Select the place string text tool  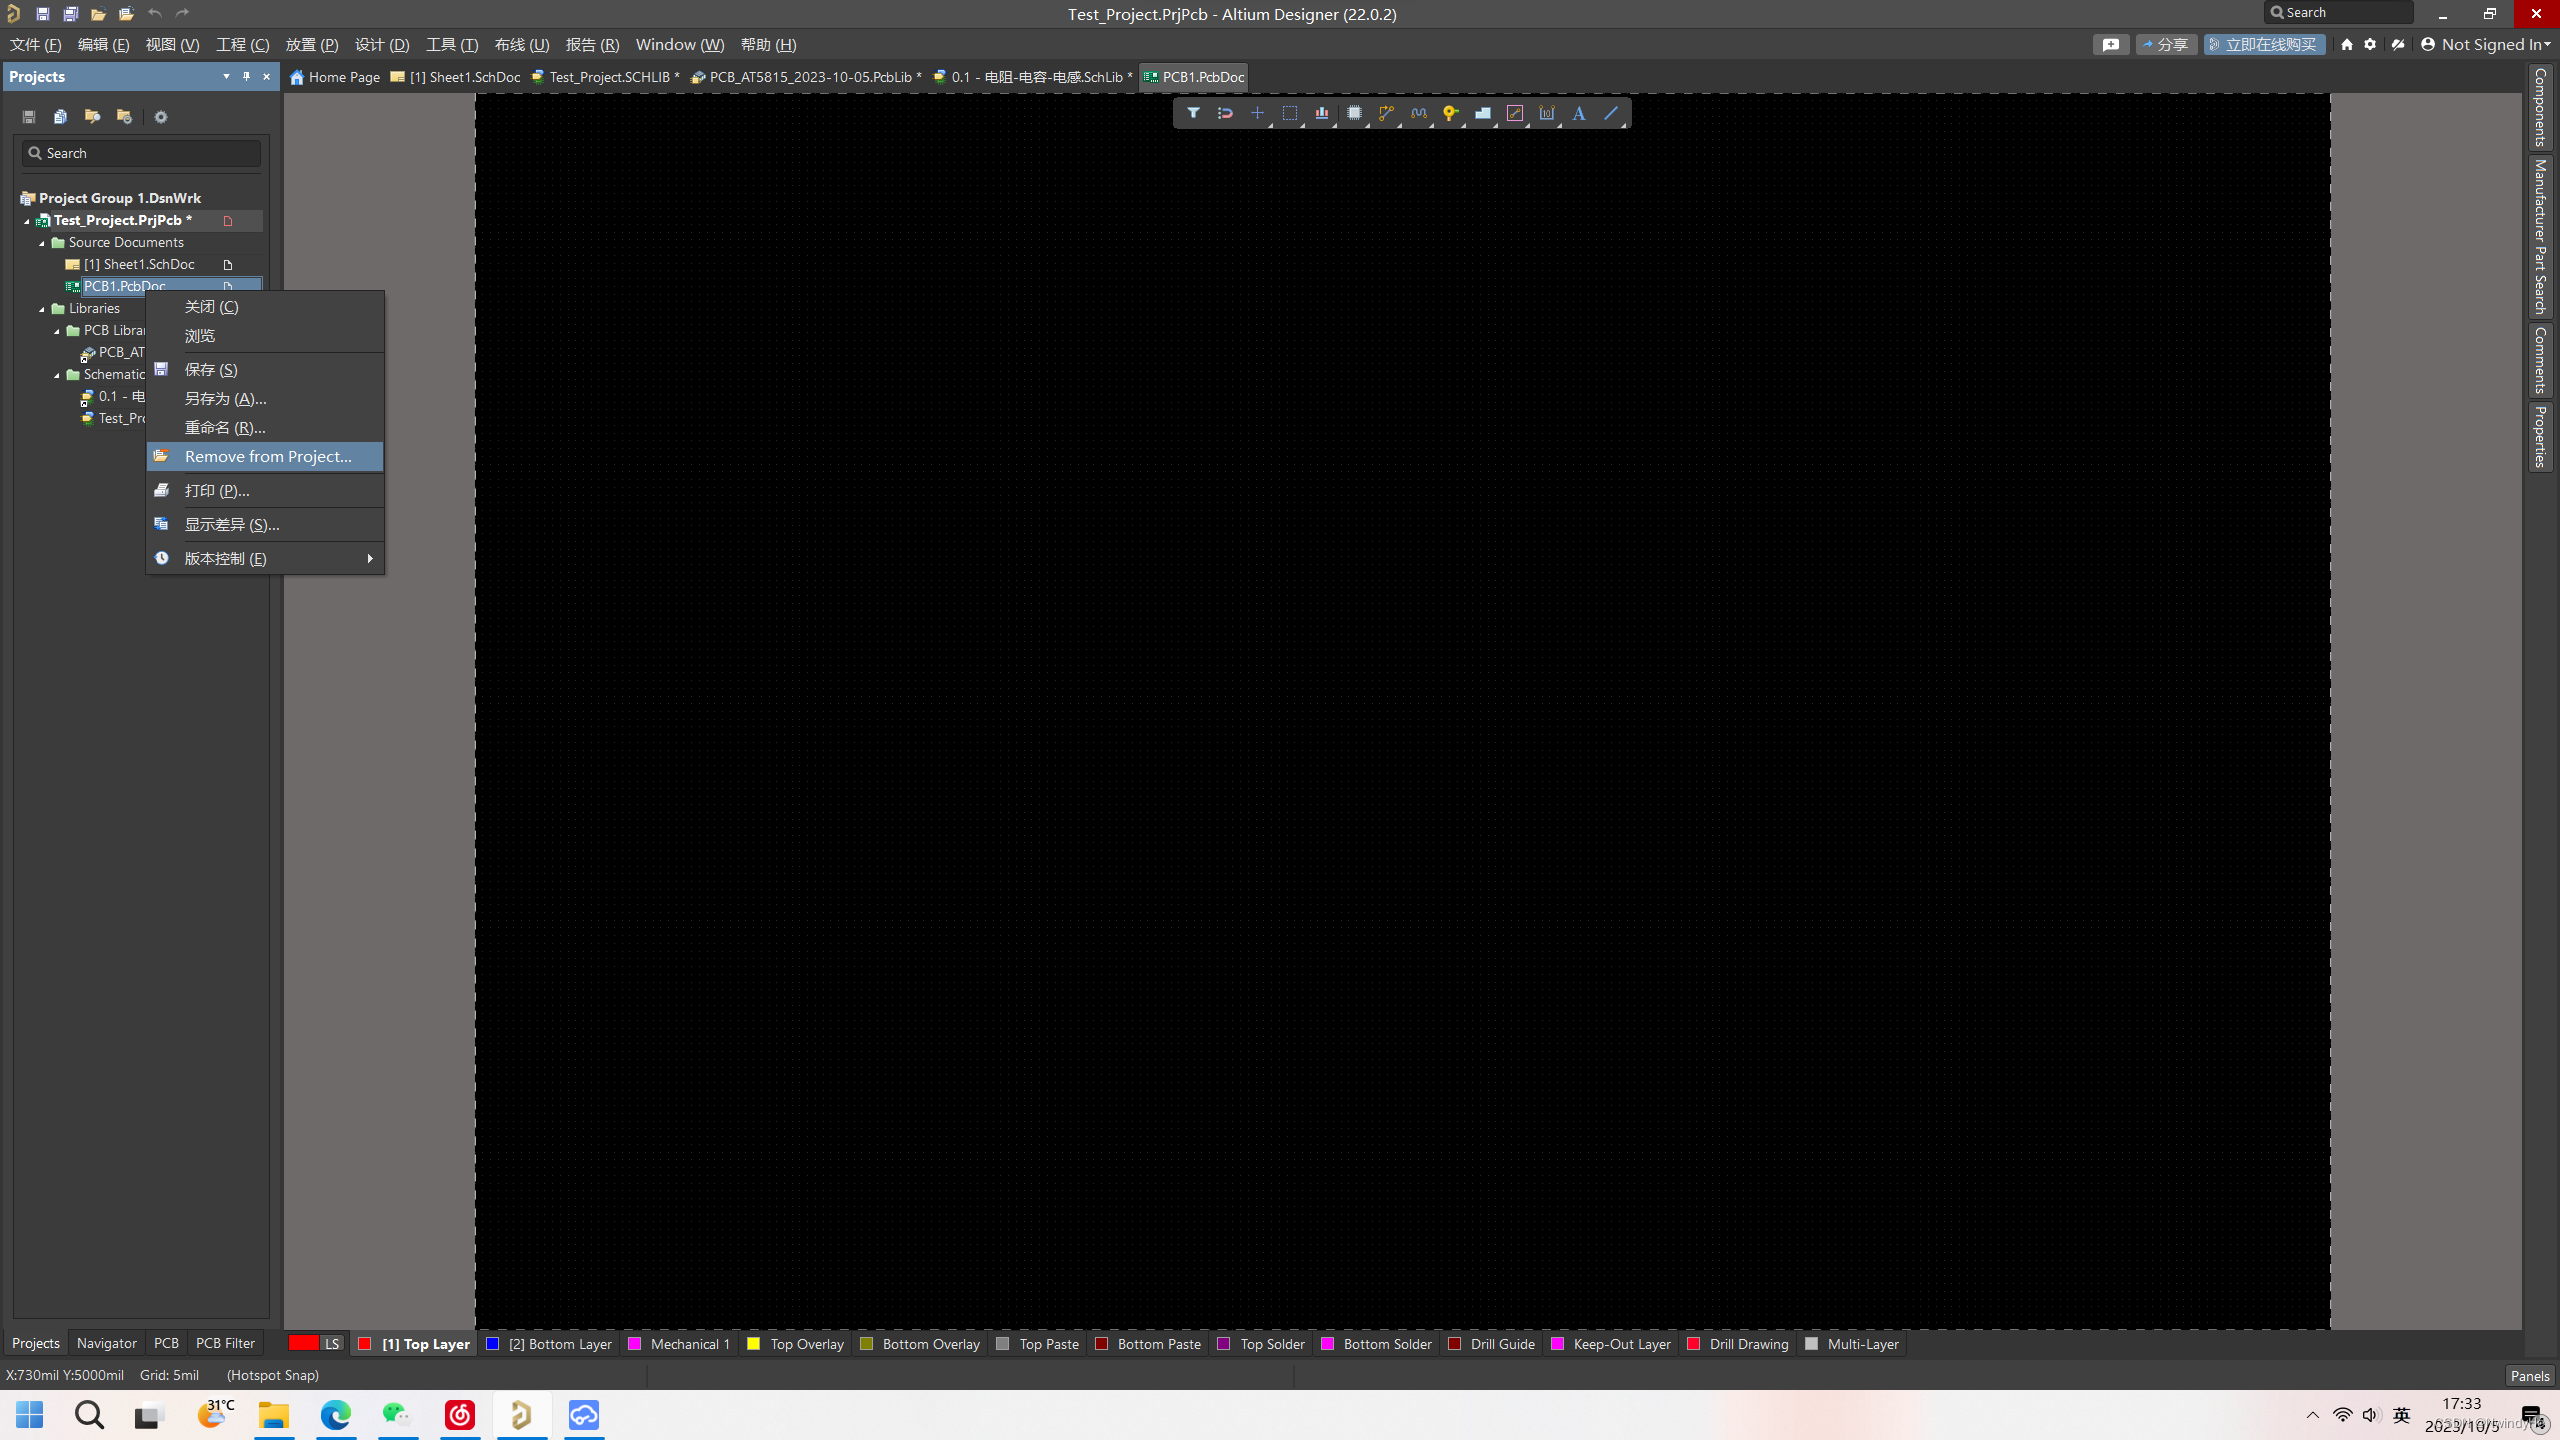(x=1579, y=113)
